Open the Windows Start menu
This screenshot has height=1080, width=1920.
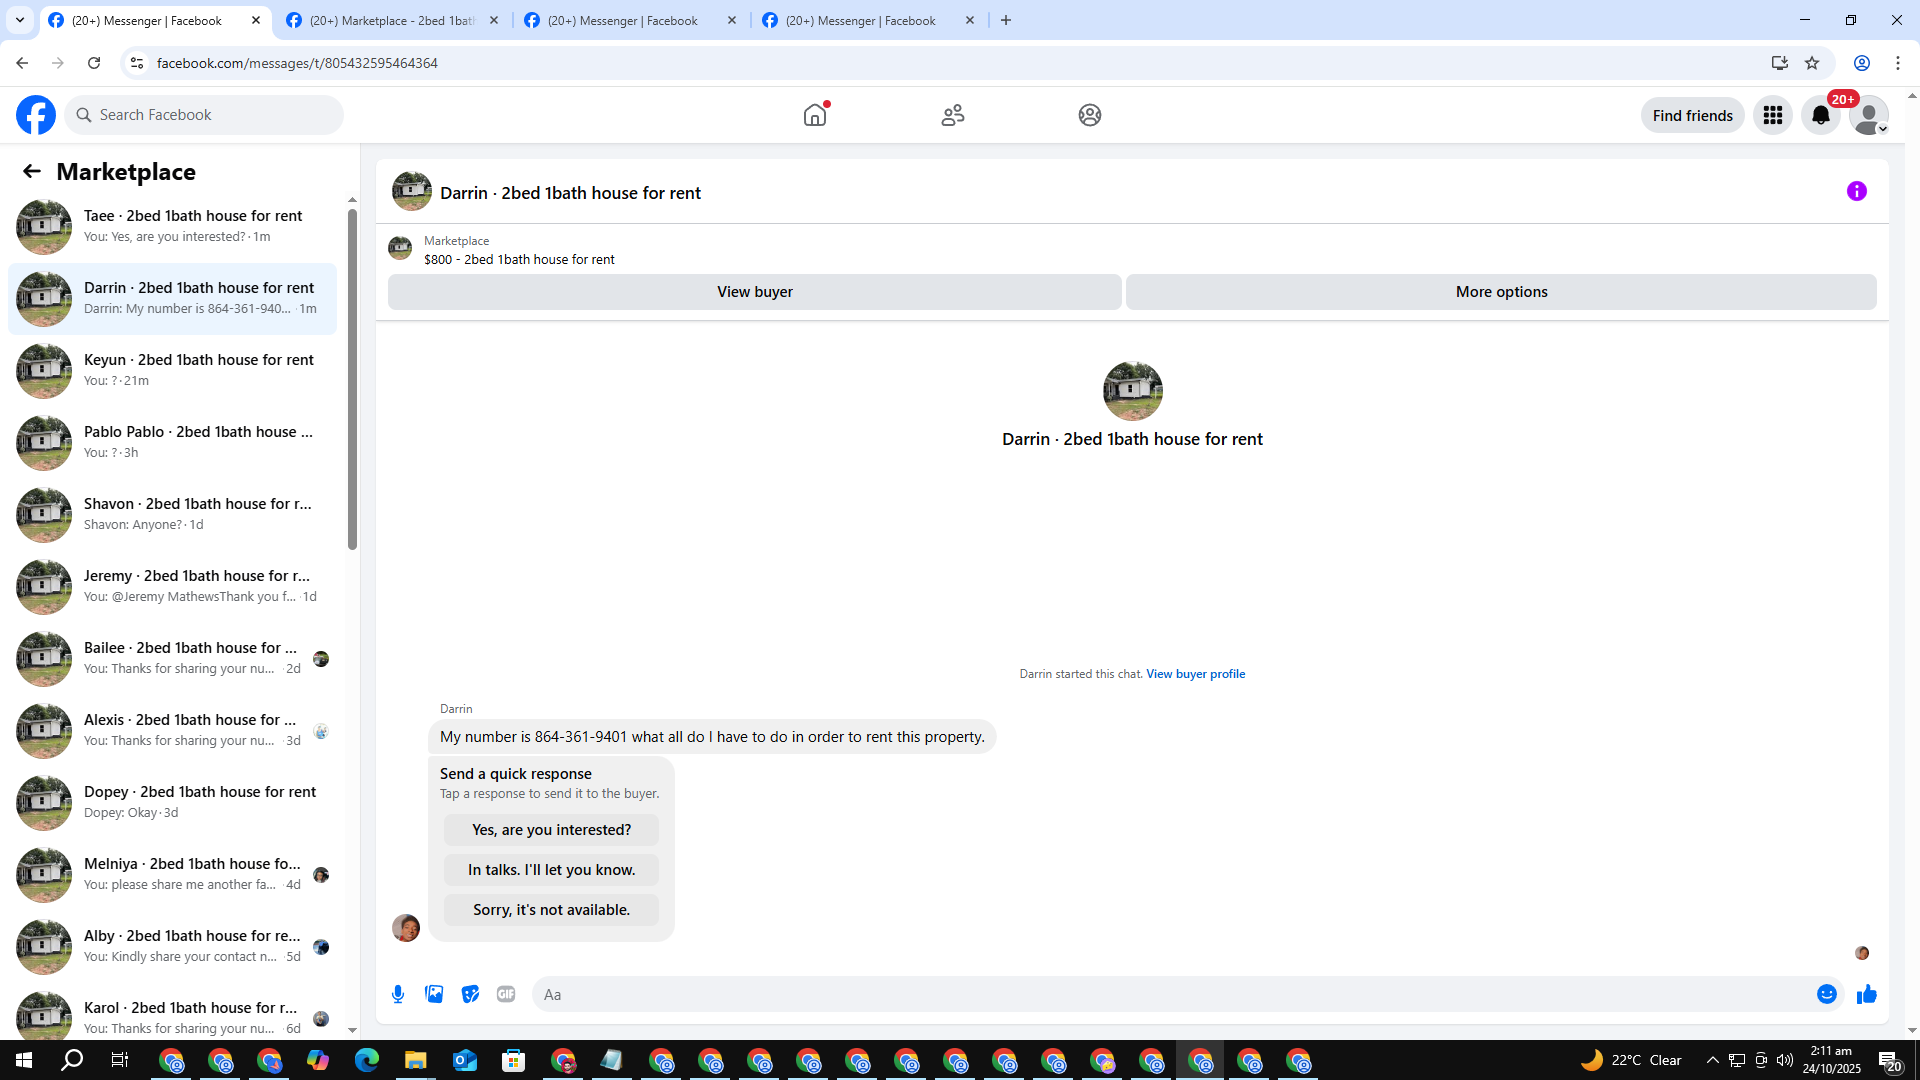pyautogui.click(x=24, y=1060)
